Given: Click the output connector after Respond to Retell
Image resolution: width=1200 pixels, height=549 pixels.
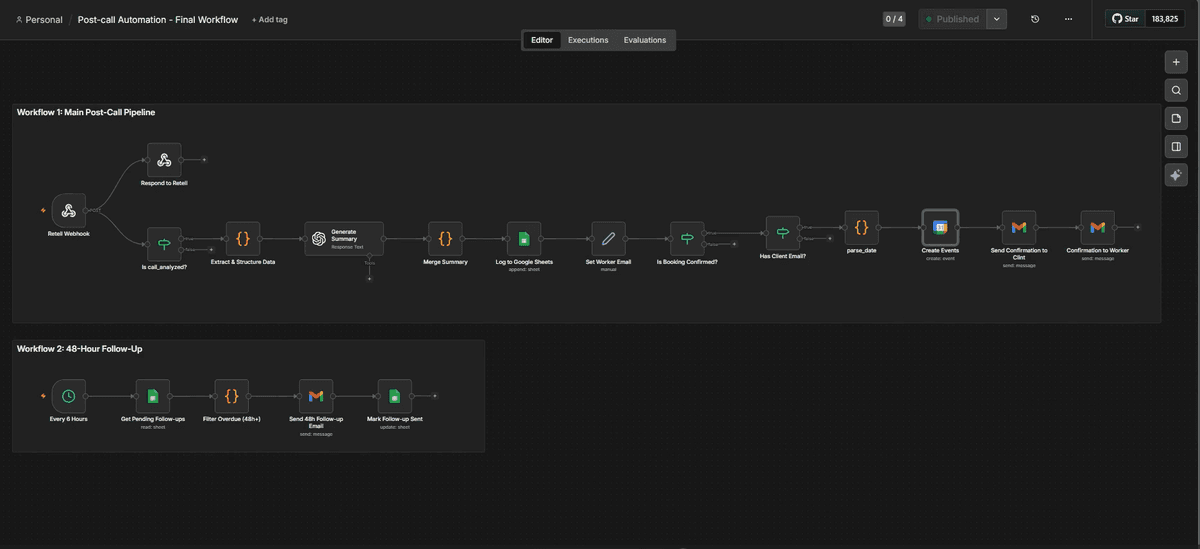Looking at the screenshot, I should (x=203, y=159).
